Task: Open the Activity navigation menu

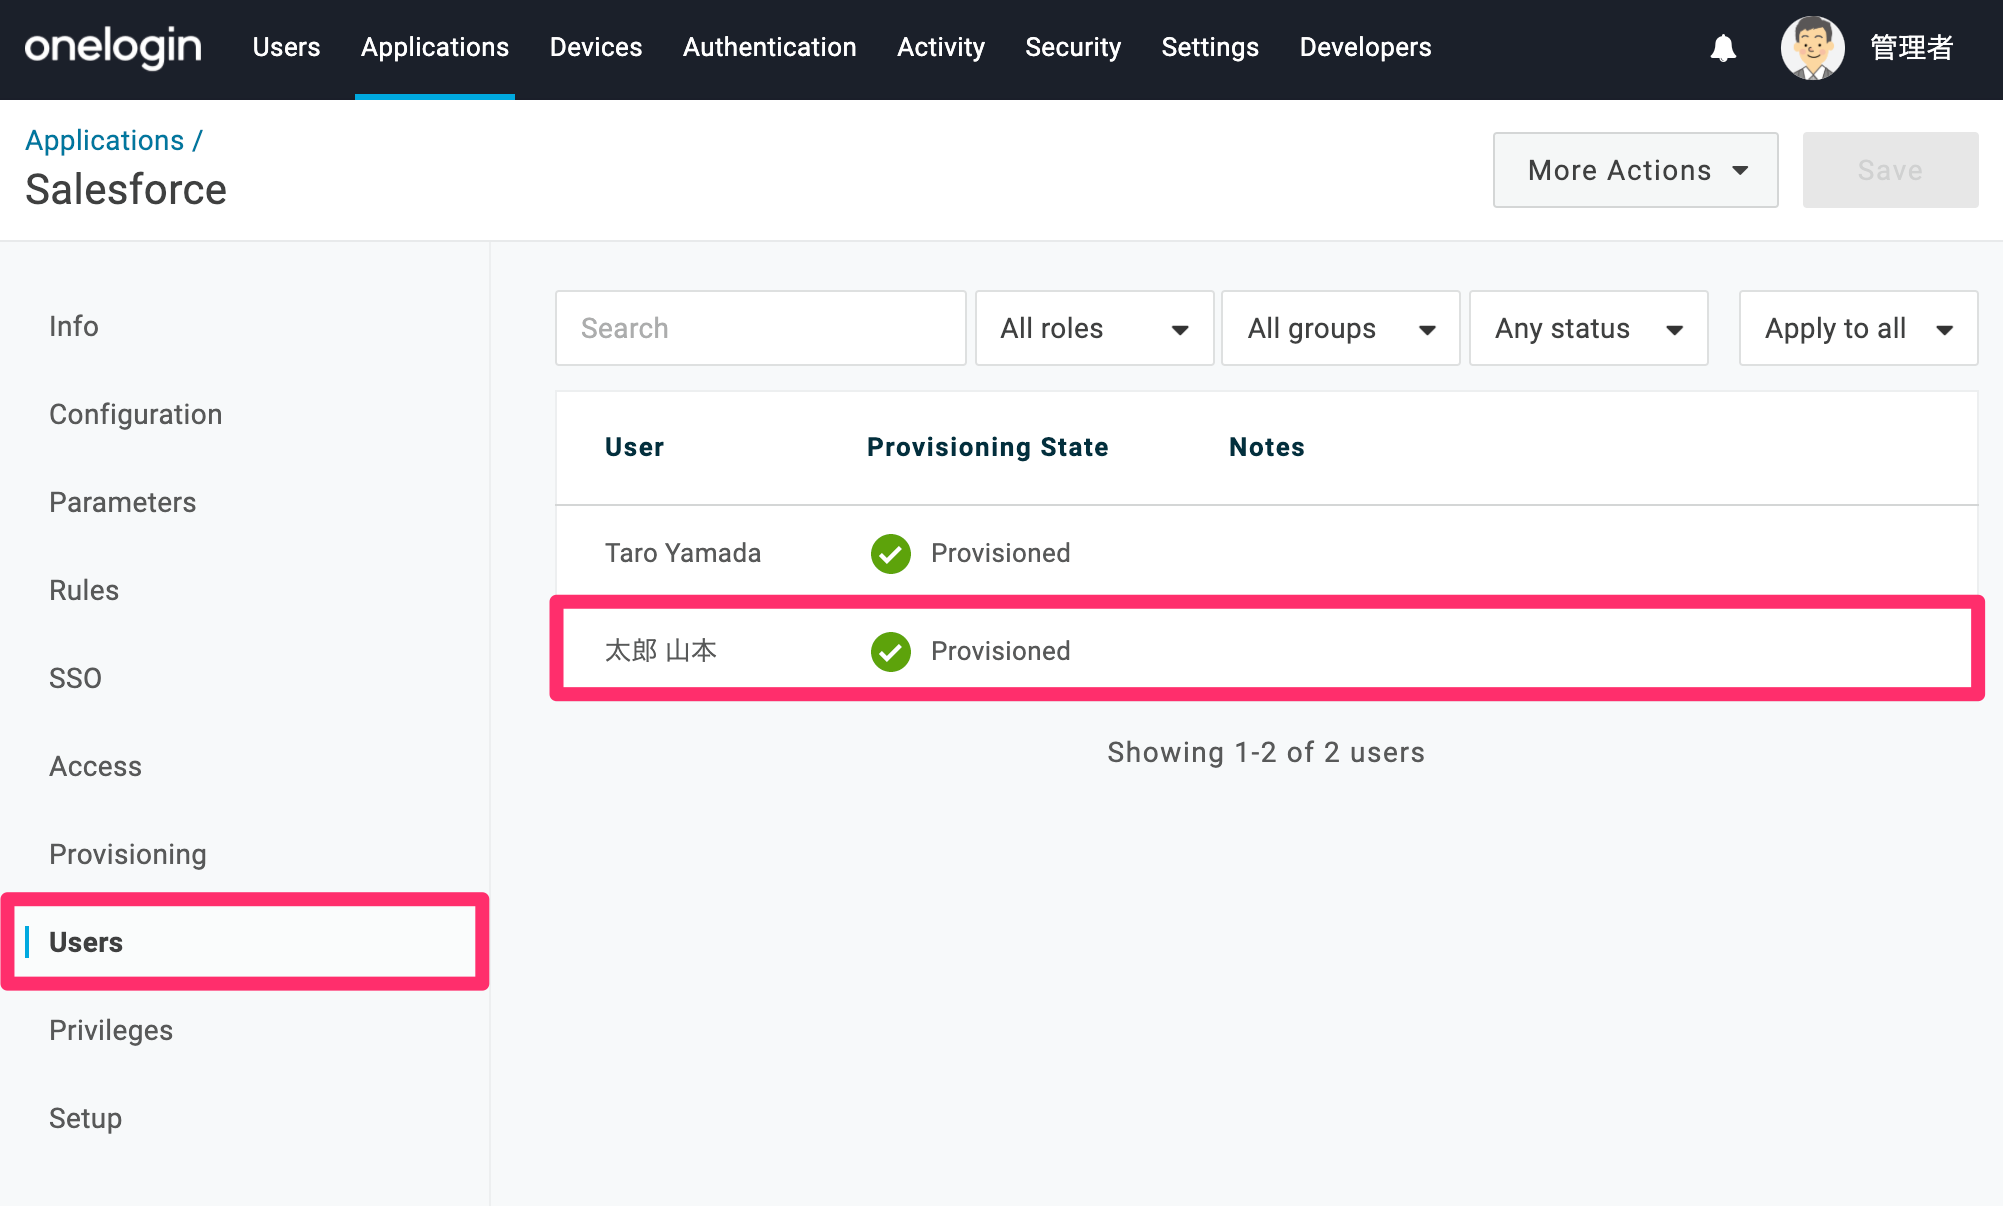Action: 941,47
